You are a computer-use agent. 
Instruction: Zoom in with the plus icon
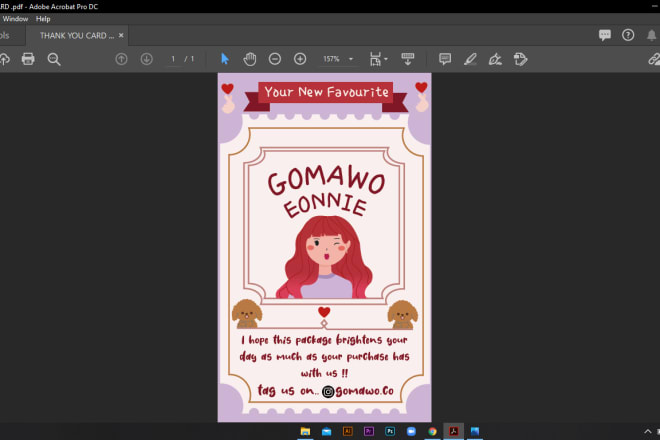[x=300, y=59]
